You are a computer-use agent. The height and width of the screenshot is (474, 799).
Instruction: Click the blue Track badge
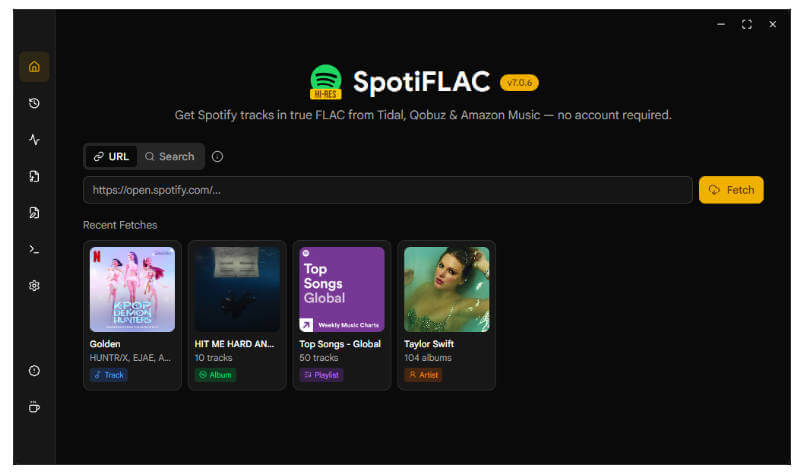tap(109, 375)
